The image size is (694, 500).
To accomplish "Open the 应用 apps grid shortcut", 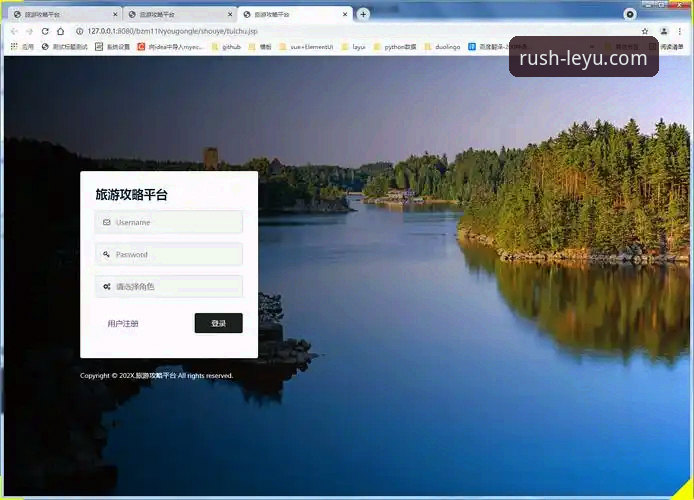I will (22, 46).
